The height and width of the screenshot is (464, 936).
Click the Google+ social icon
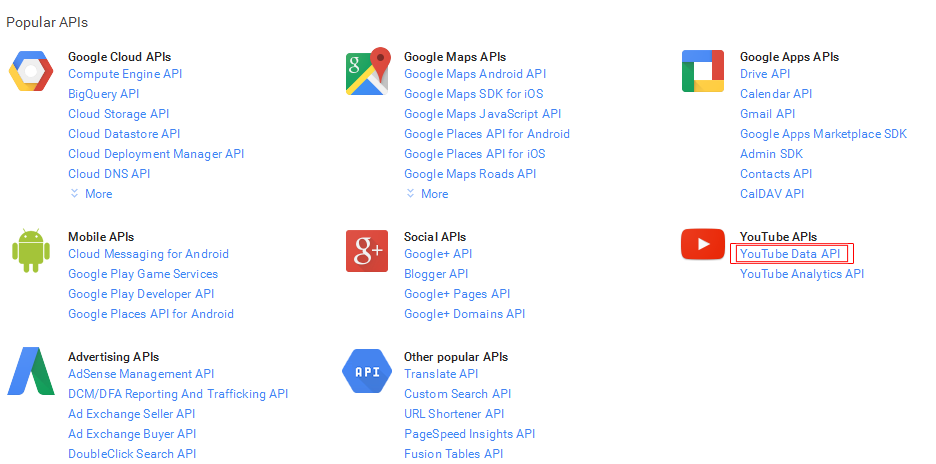click(366, 250)
